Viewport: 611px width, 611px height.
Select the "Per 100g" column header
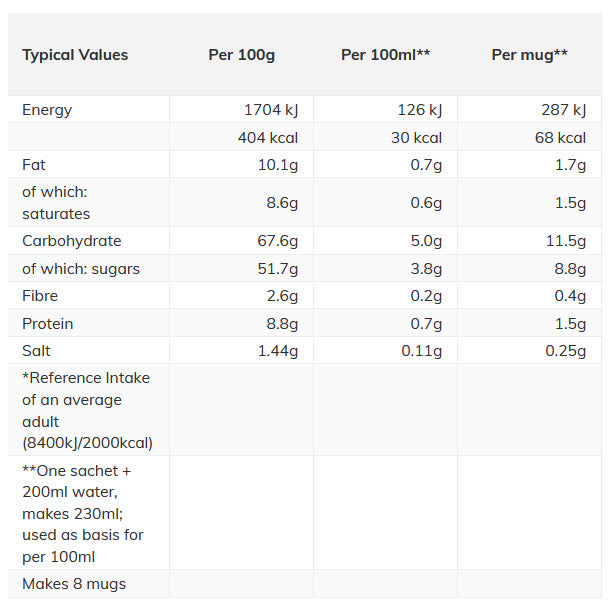[241, 55]
